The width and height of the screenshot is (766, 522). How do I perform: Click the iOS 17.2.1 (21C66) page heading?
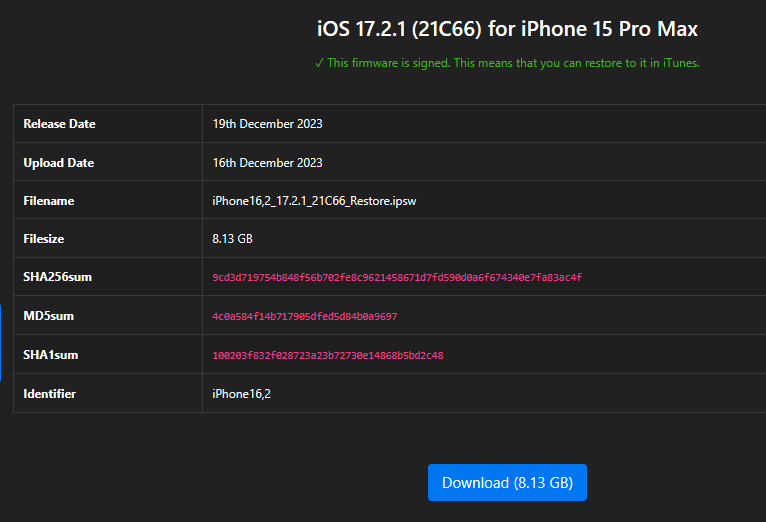pyautogui.click(x=507, y=29)
